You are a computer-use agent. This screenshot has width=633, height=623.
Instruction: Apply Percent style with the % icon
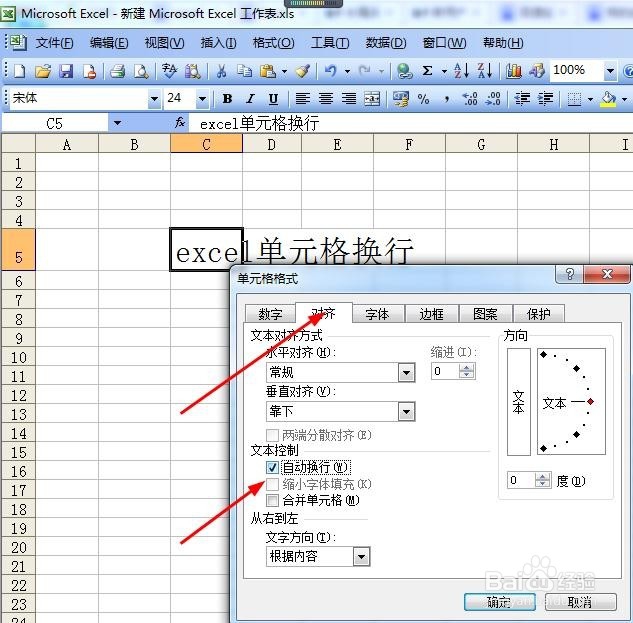click(x=423, y=99)
